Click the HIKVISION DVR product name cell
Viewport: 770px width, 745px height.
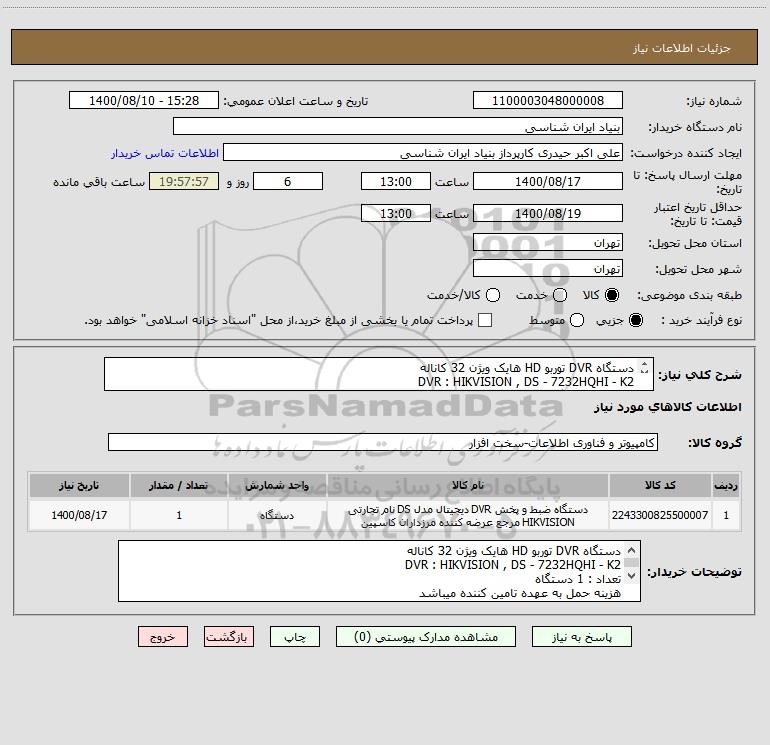tap(468, 515)
